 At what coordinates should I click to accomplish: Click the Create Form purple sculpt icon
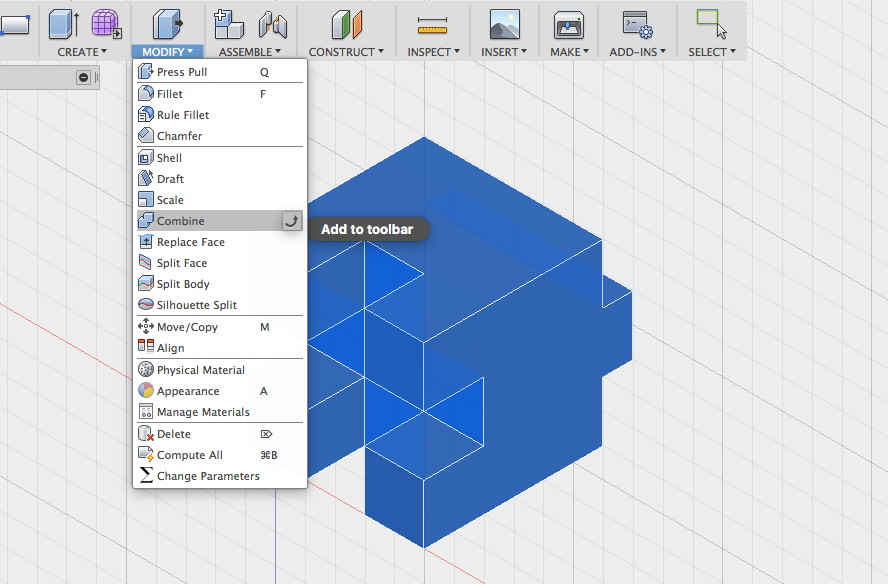tap(106, 24)
